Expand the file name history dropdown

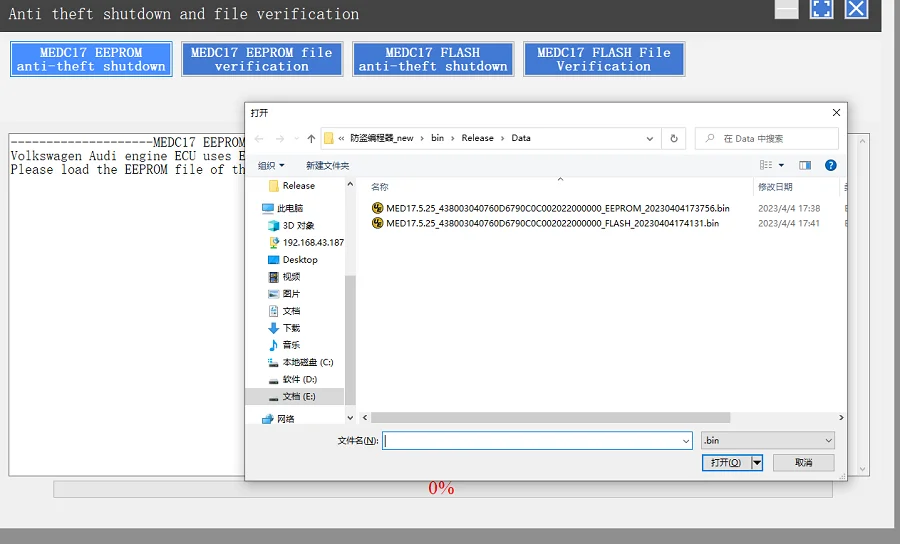(x=686, y=441)
